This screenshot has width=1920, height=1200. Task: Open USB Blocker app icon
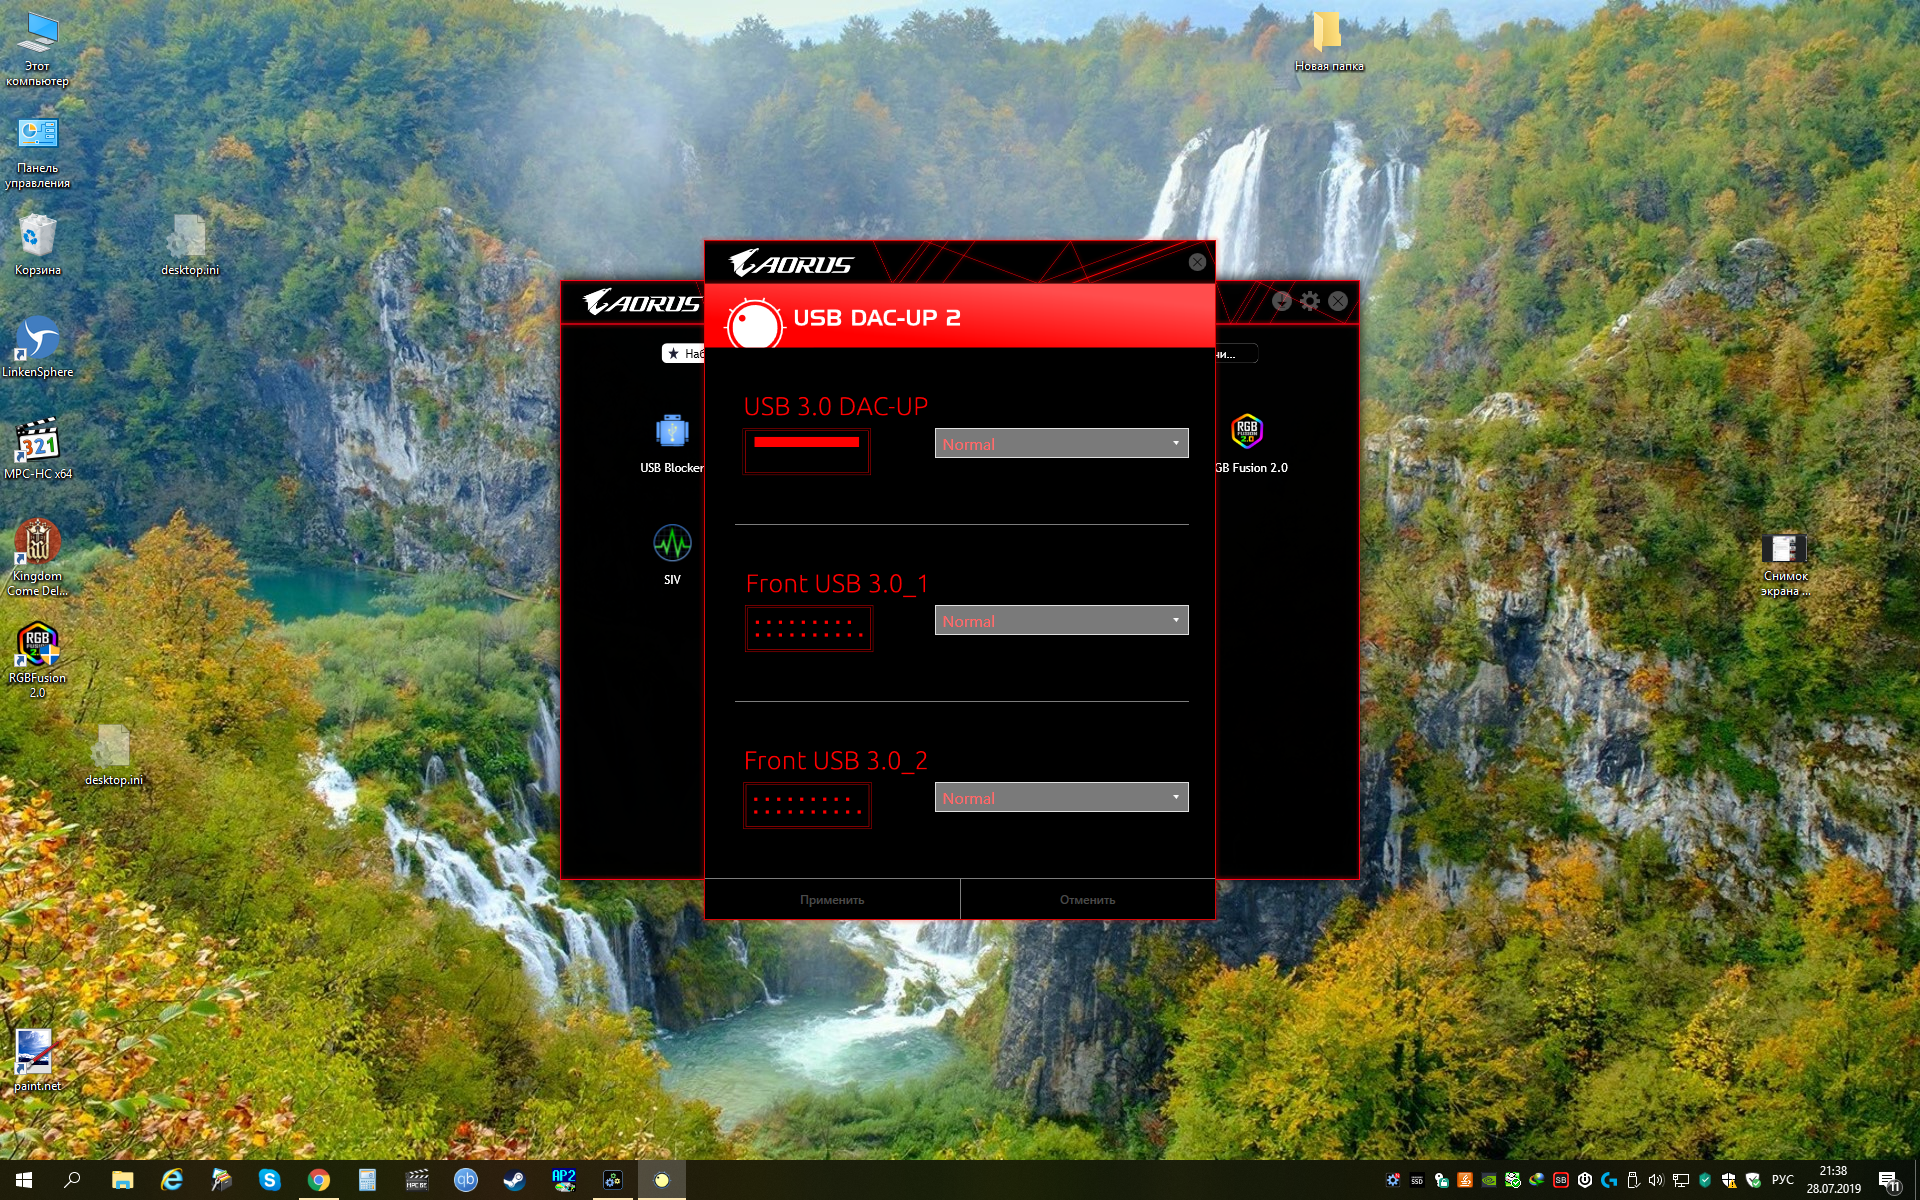coord(671,433)
